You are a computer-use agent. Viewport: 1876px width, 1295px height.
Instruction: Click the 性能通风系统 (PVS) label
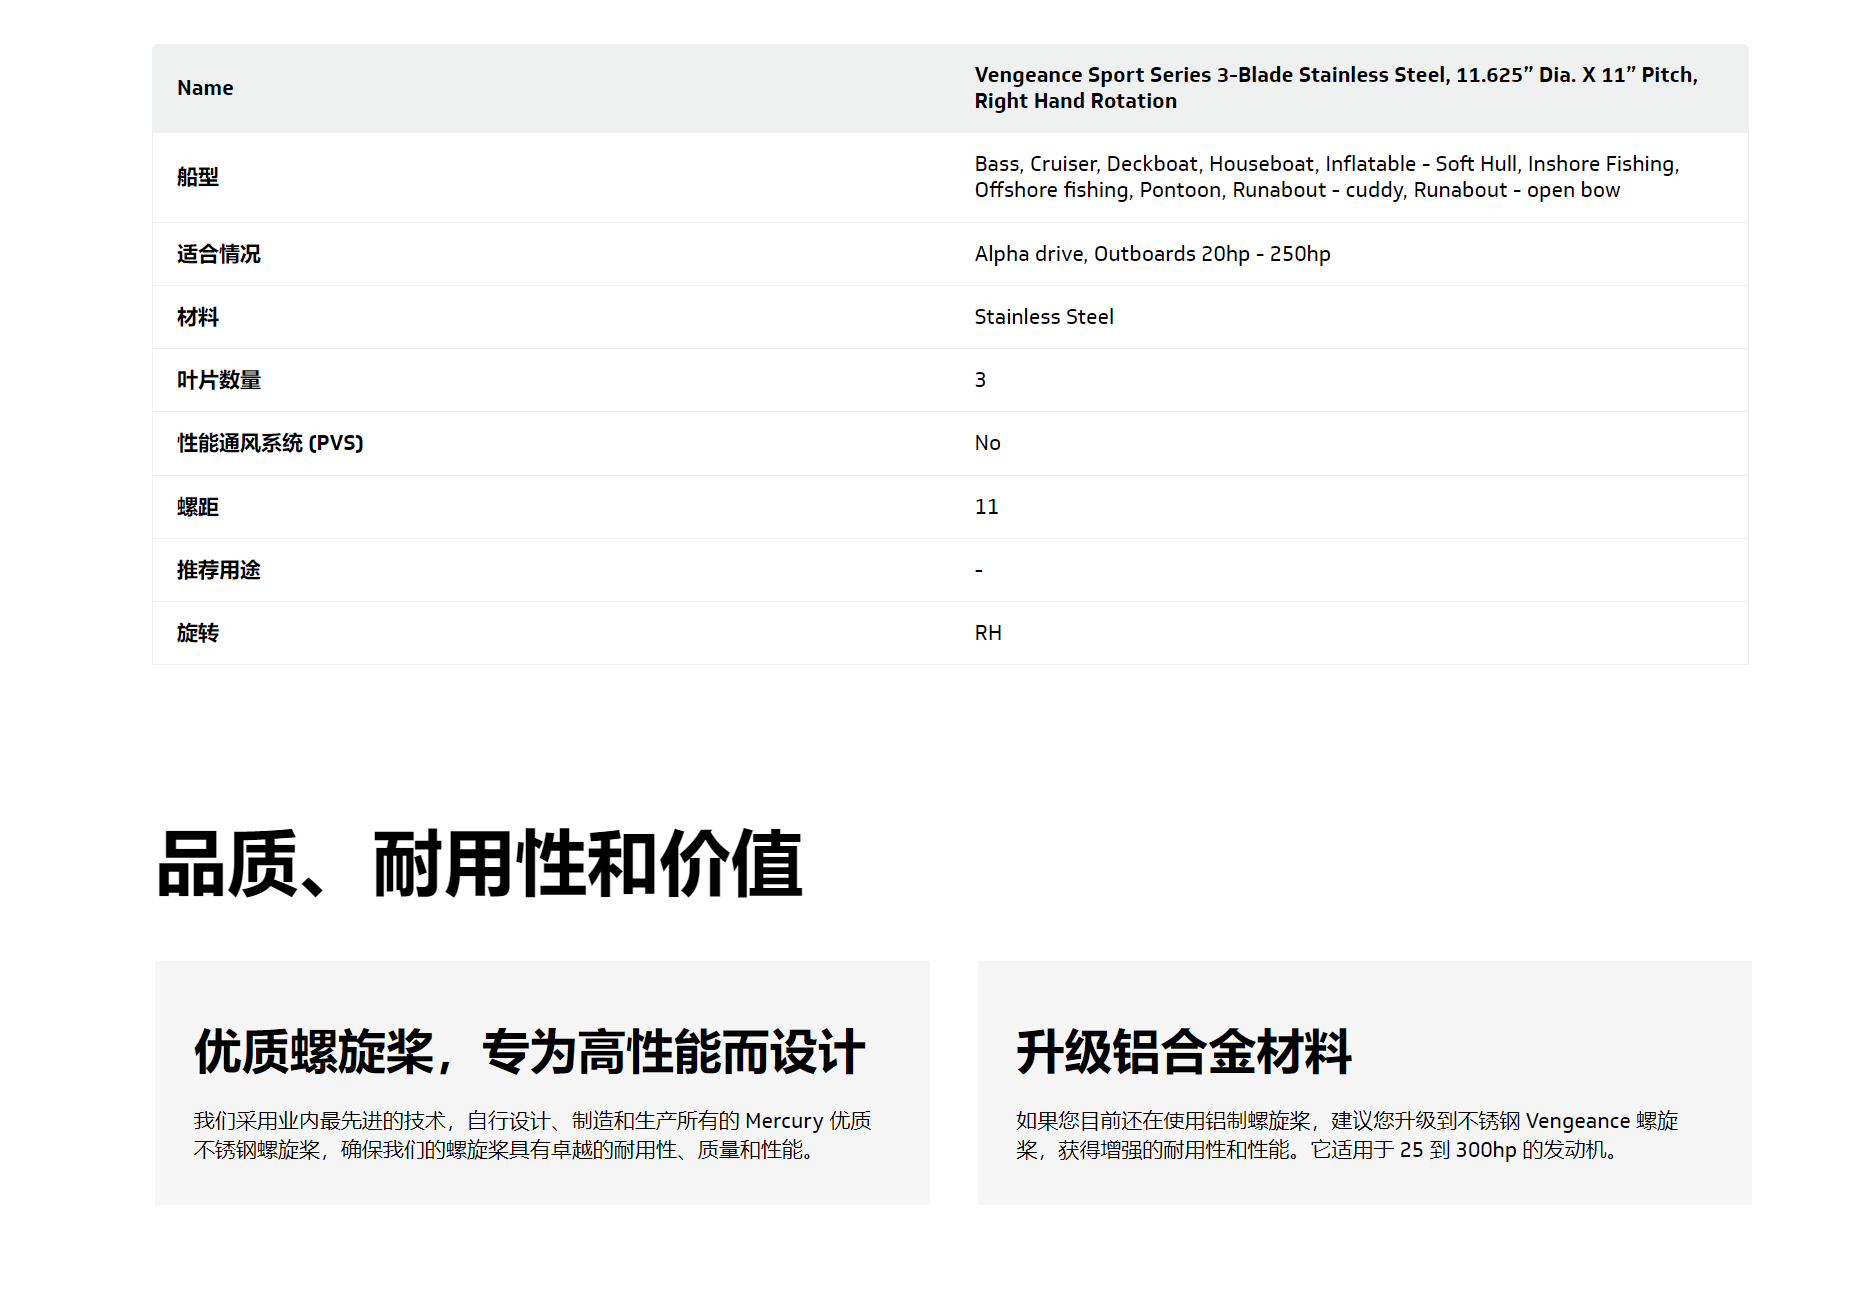270,443
